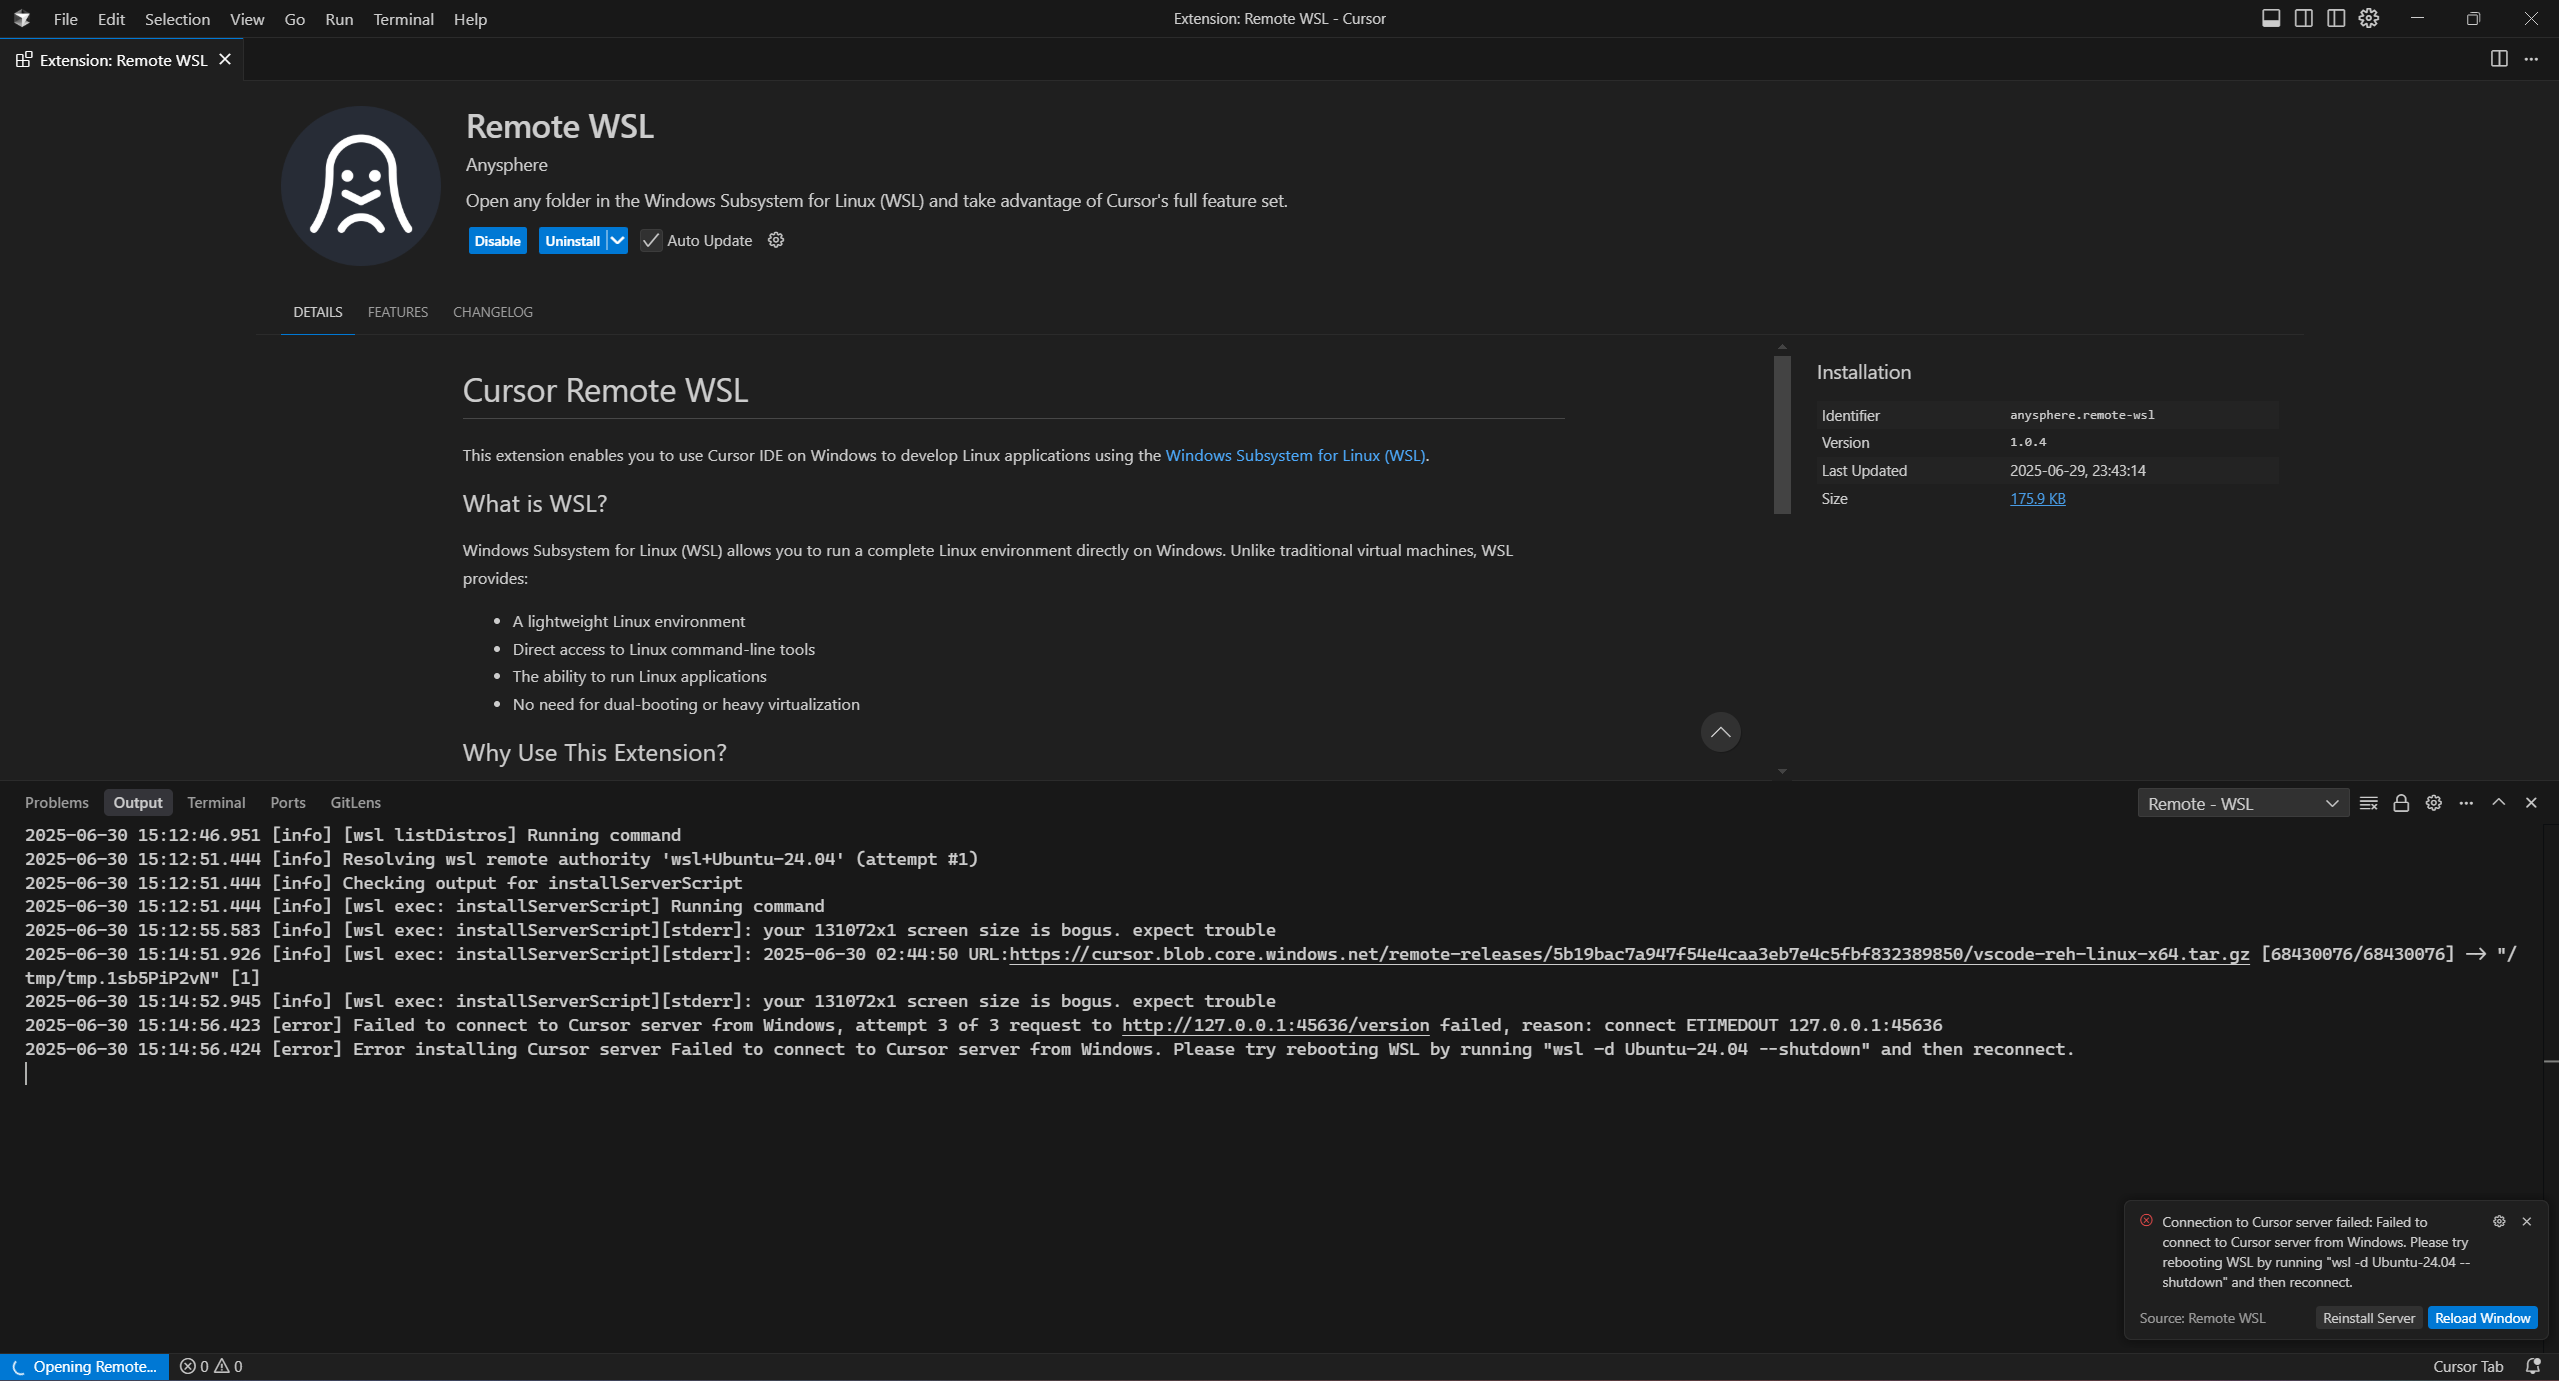Click the red error icon in notification
This screenshot has width=2559, height=1381.
point(2146,1221)
